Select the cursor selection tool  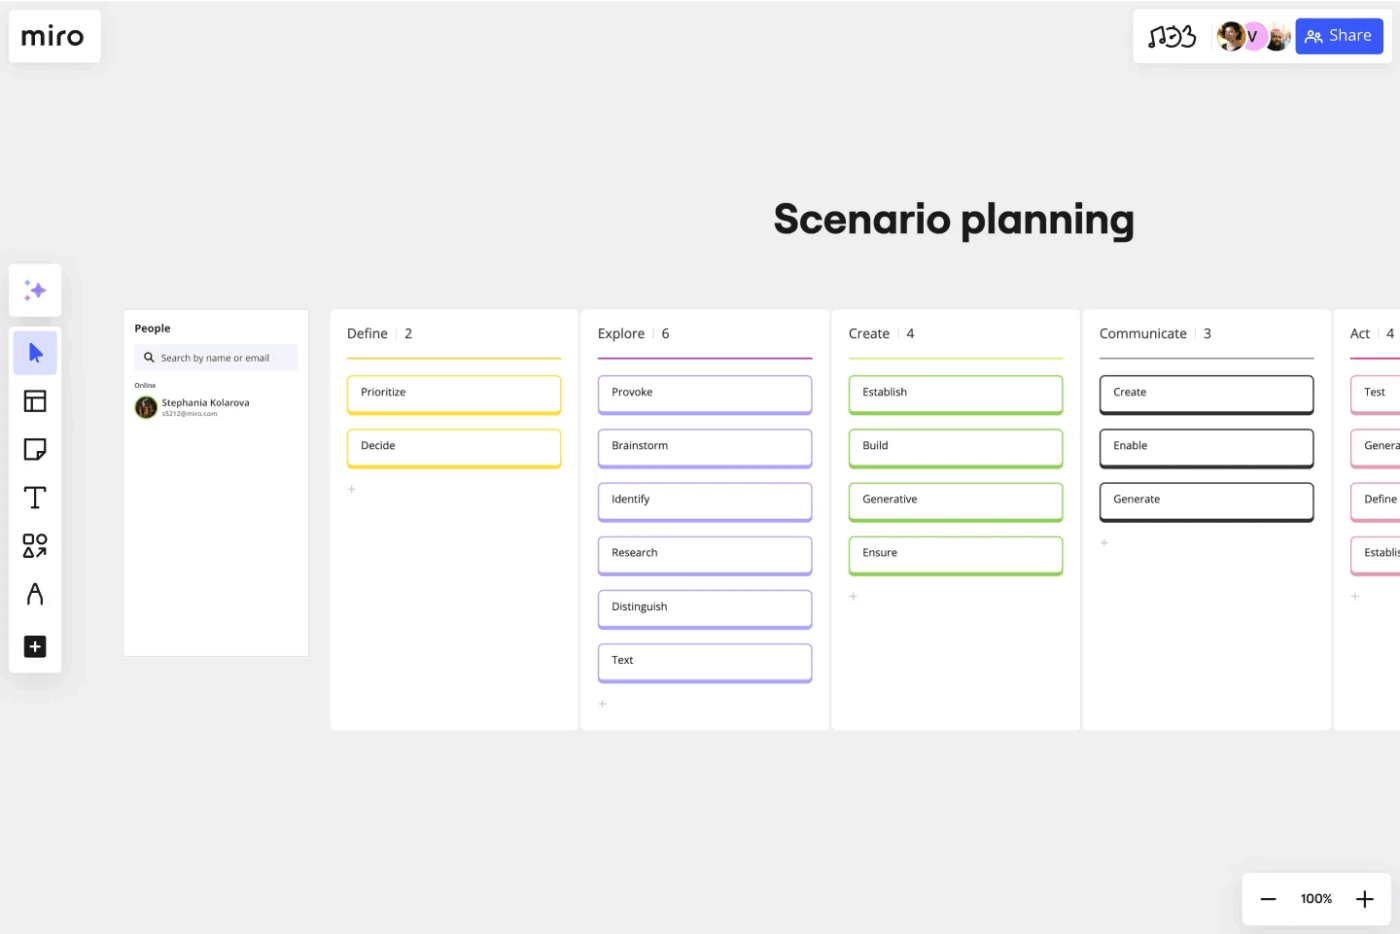pos(35,352)
